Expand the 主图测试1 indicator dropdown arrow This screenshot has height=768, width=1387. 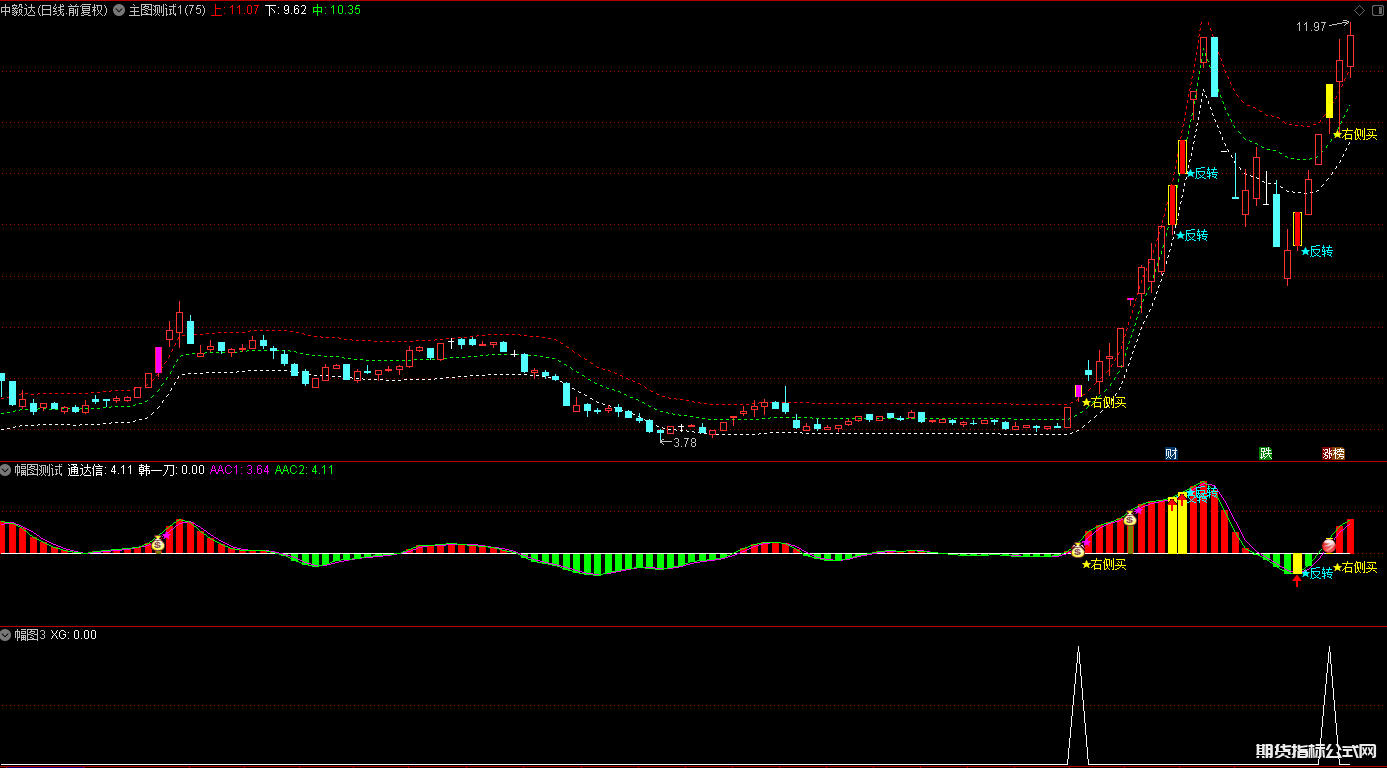point(120,10)
